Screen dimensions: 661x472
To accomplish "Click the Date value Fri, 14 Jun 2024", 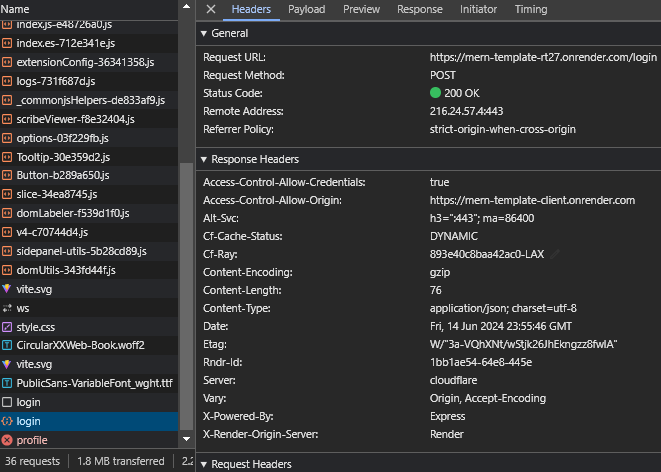I will point(501,326).
